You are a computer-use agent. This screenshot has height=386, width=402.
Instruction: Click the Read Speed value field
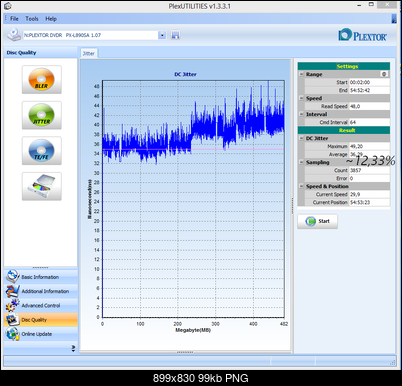[x=369, y=106]
